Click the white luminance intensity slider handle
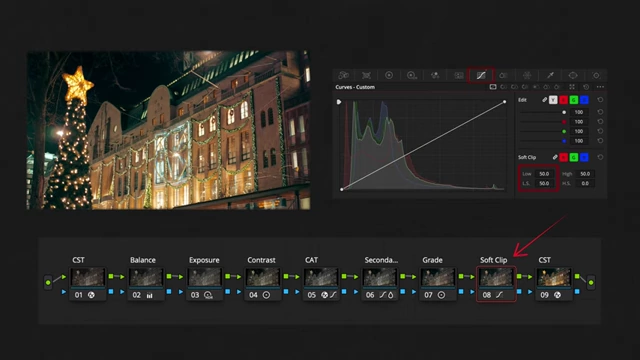640x360 pixels. 564,112
